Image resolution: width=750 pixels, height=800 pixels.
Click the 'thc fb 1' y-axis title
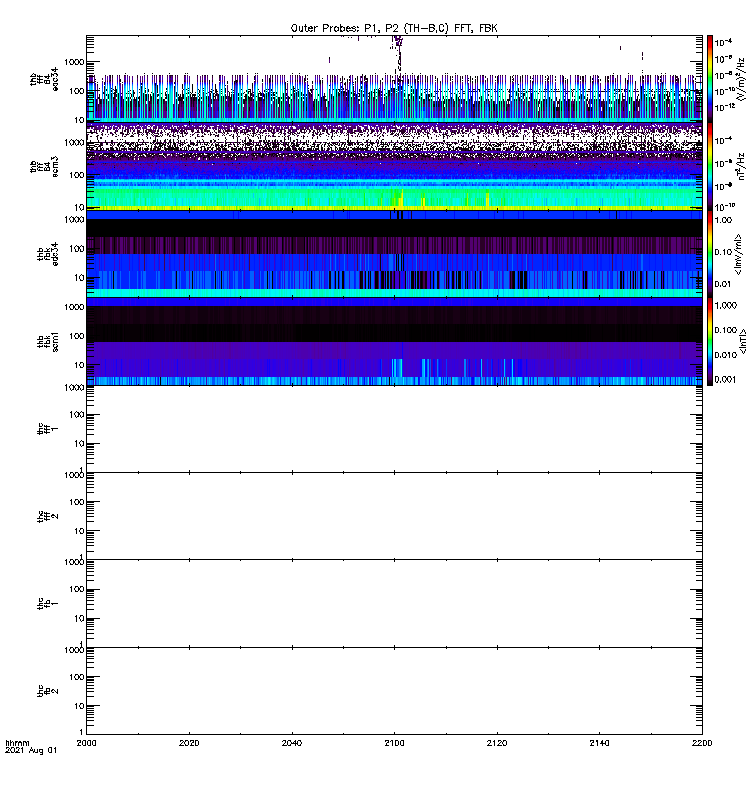point(48,604)
